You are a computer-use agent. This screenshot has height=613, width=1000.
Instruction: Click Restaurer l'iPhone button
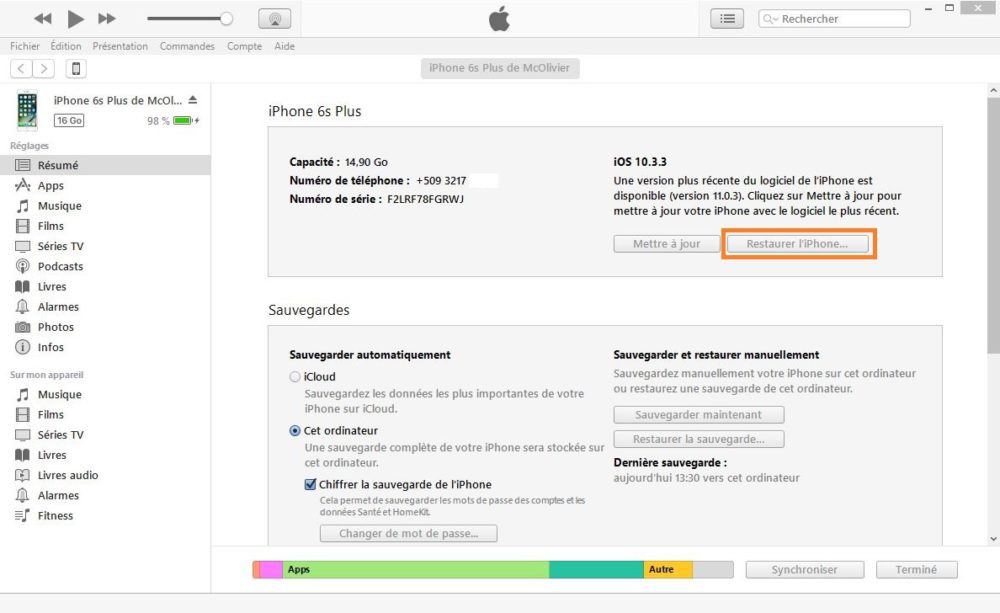tap(797, 243)
